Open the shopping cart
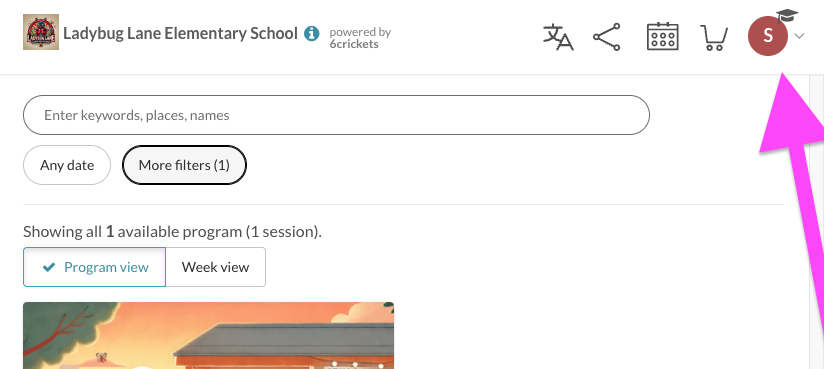Viewport: 824px width, 369px height. tap(714, 38)
